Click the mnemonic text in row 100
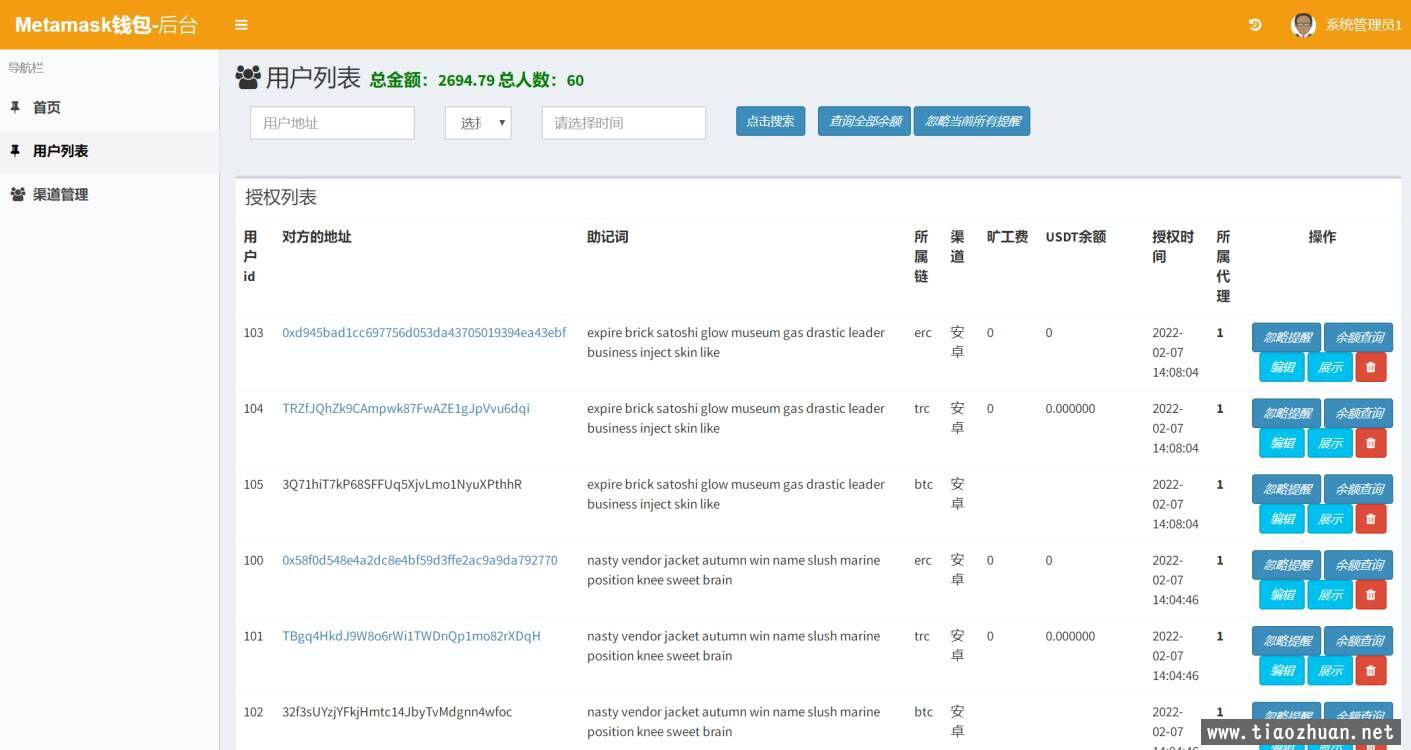The width and height of the screenshot is (1411, 750). [734, 571]
